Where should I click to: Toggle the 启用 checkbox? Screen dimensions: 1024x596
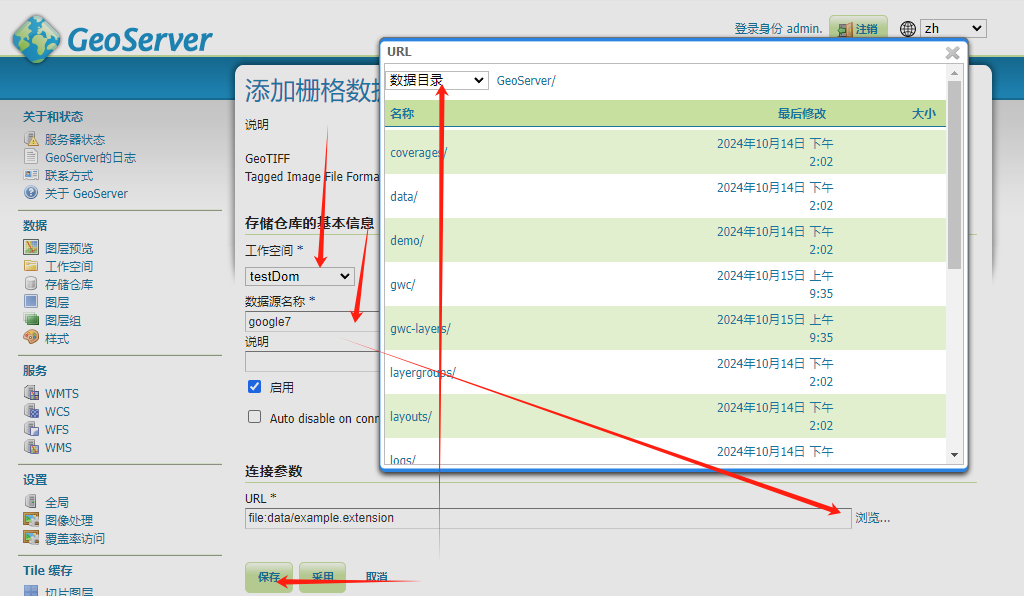coord(255,386)
